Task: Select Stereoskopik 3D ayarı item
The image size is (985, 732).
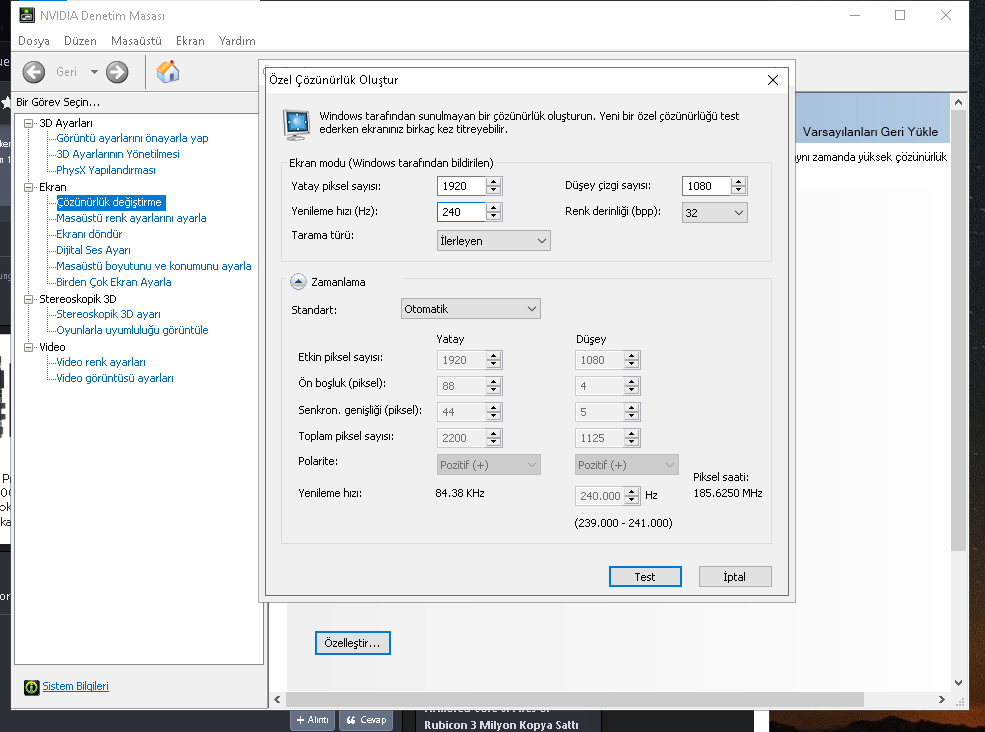Action: coord(108,314)
